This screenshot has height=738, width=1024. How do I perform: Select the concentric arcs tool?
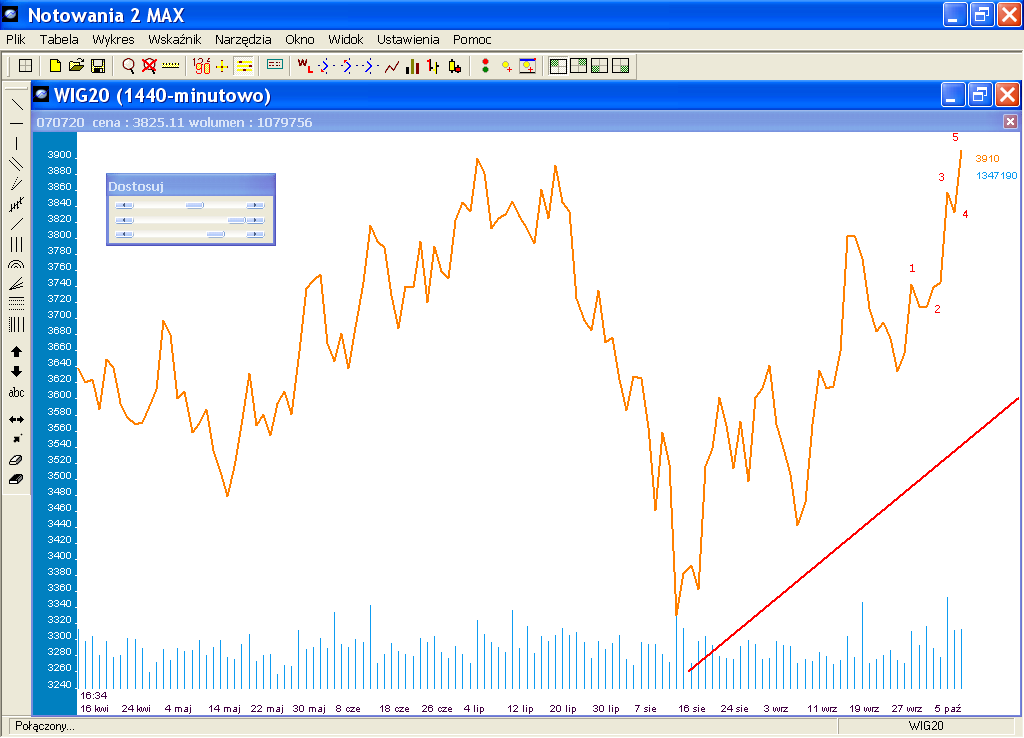[x=16, y=265]
